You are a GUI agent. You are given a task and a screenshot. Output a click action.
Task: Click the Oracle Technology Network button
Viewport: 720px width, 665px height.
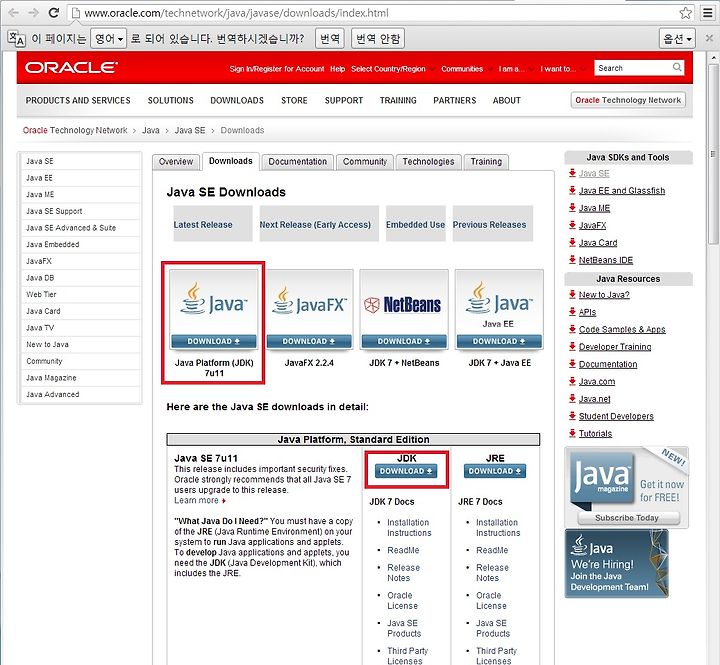pyautogui.click(x=628, y=100)
